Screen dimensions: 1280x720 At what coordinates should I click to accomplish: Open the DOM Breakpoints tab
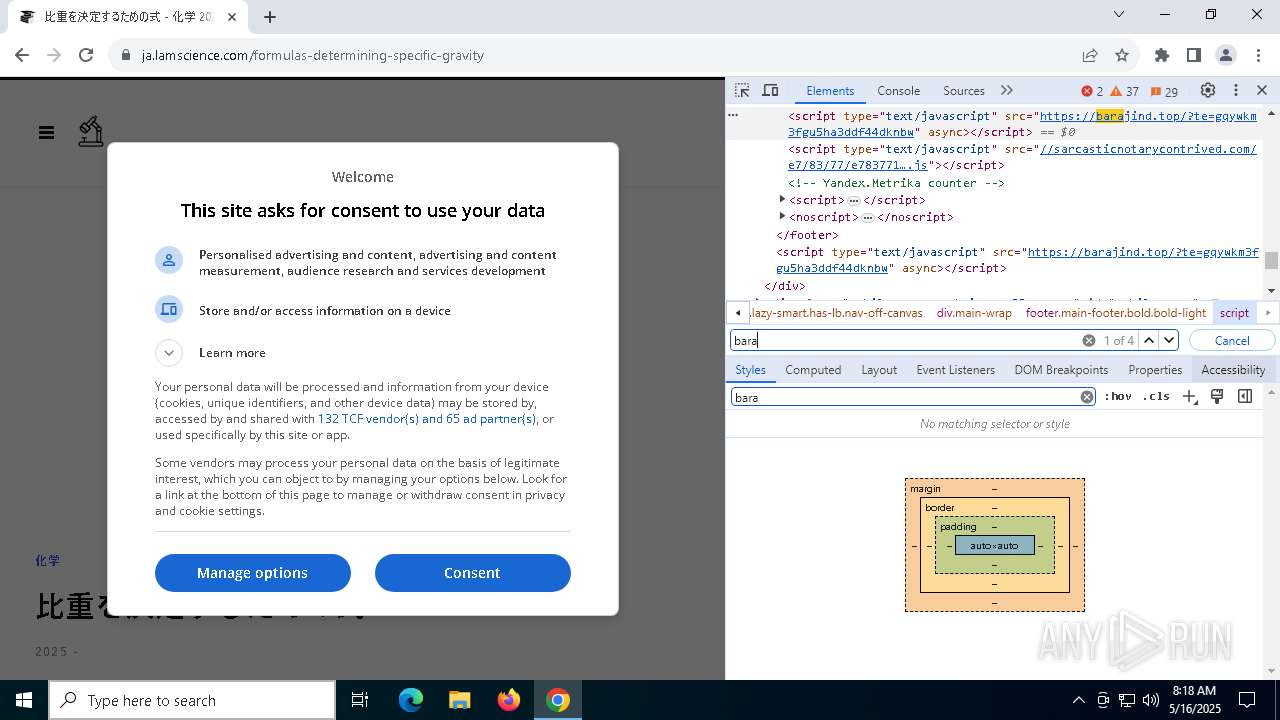click(1061, 369)
